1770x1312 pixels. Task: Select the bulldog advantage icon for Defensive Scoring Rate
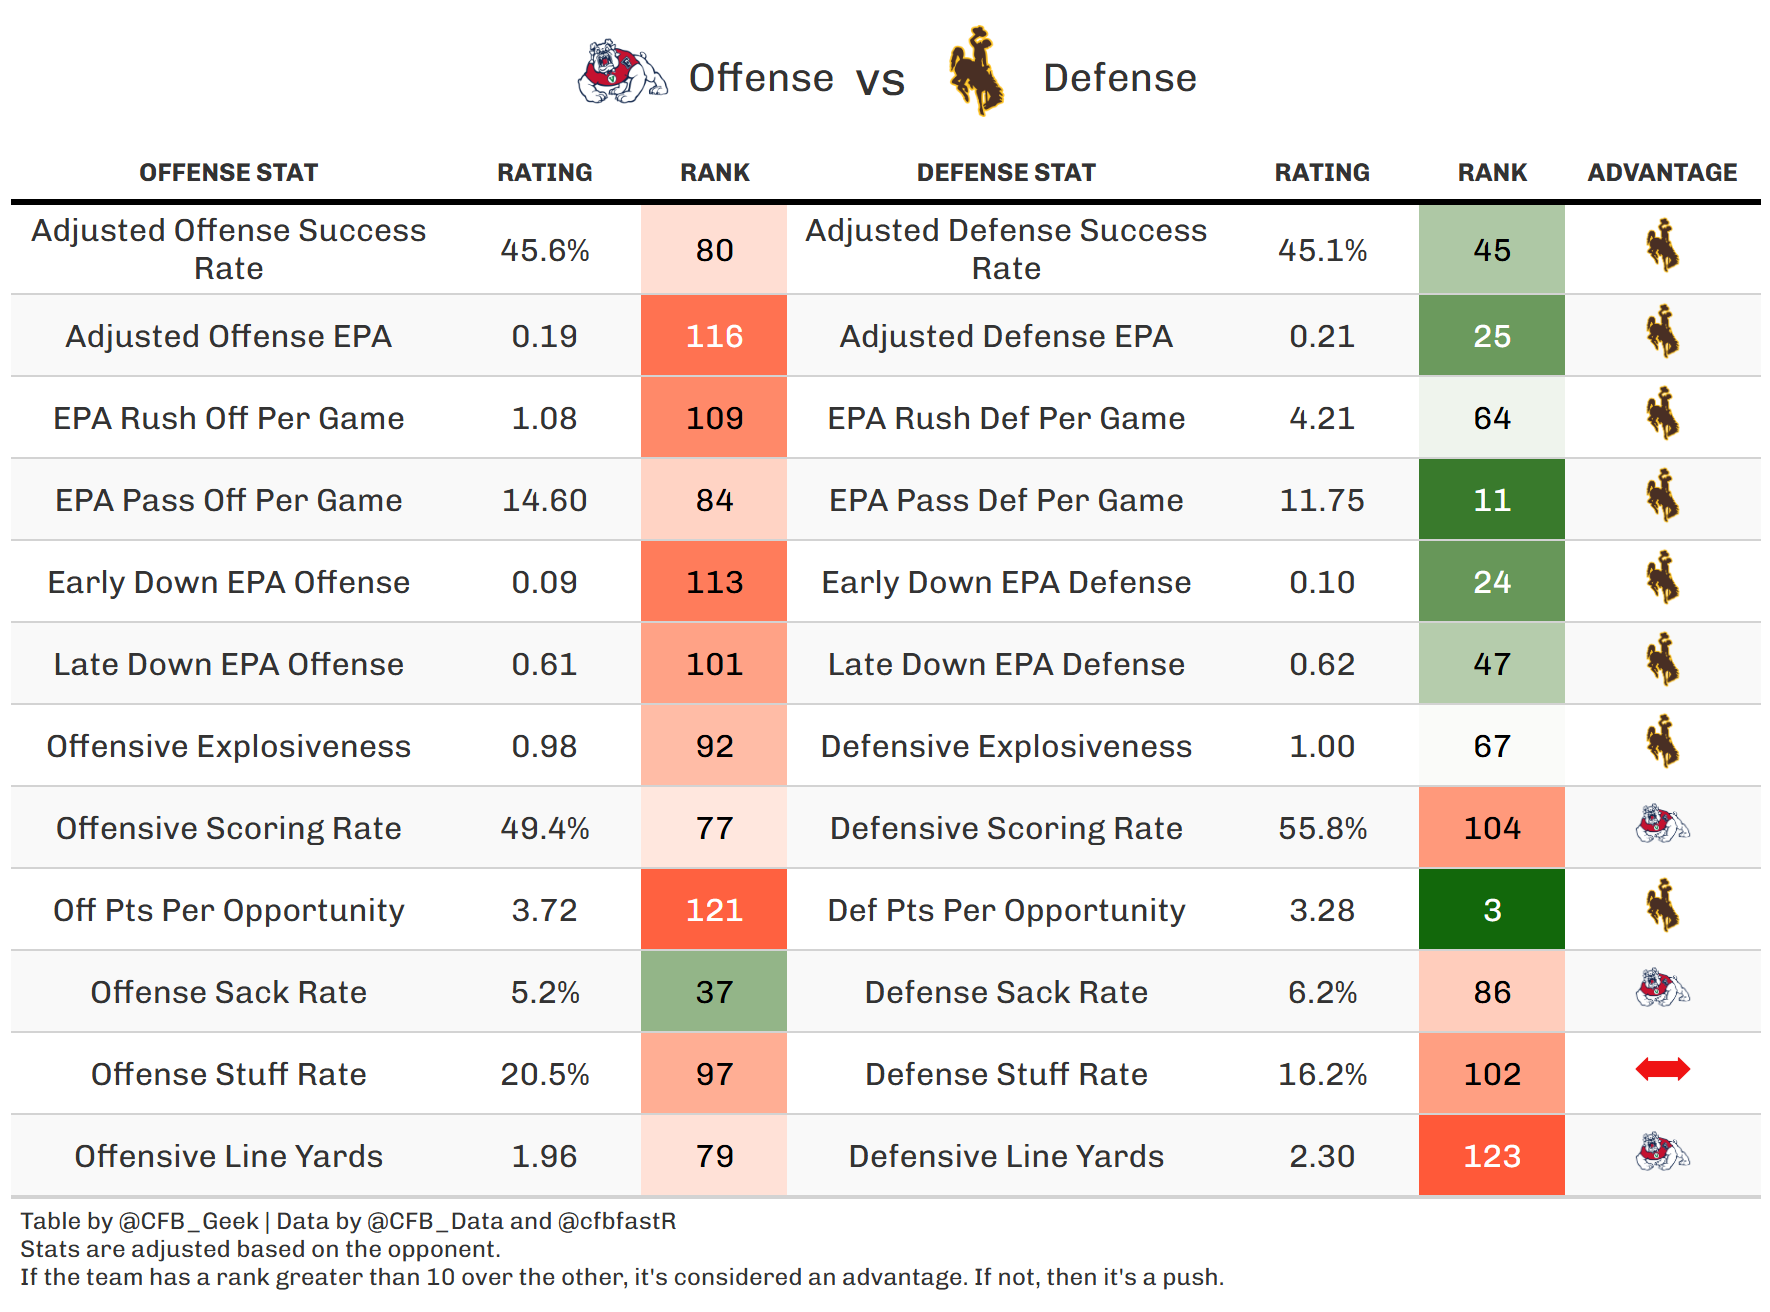pyautogui.click(x=1662, y=825)
